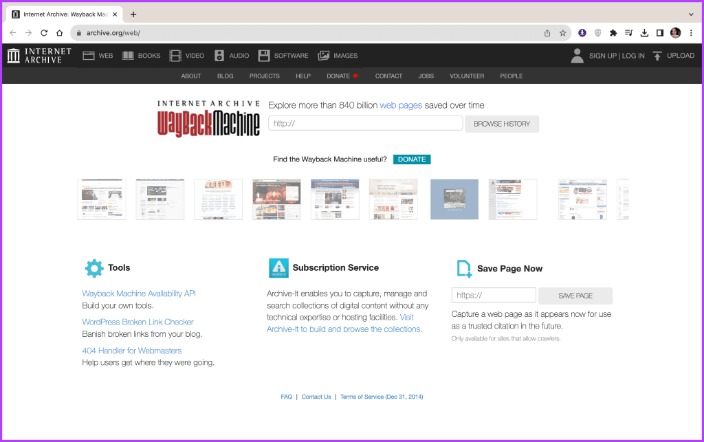
Task: Click the Sign Up | Log In link
Action: [616, 56]
